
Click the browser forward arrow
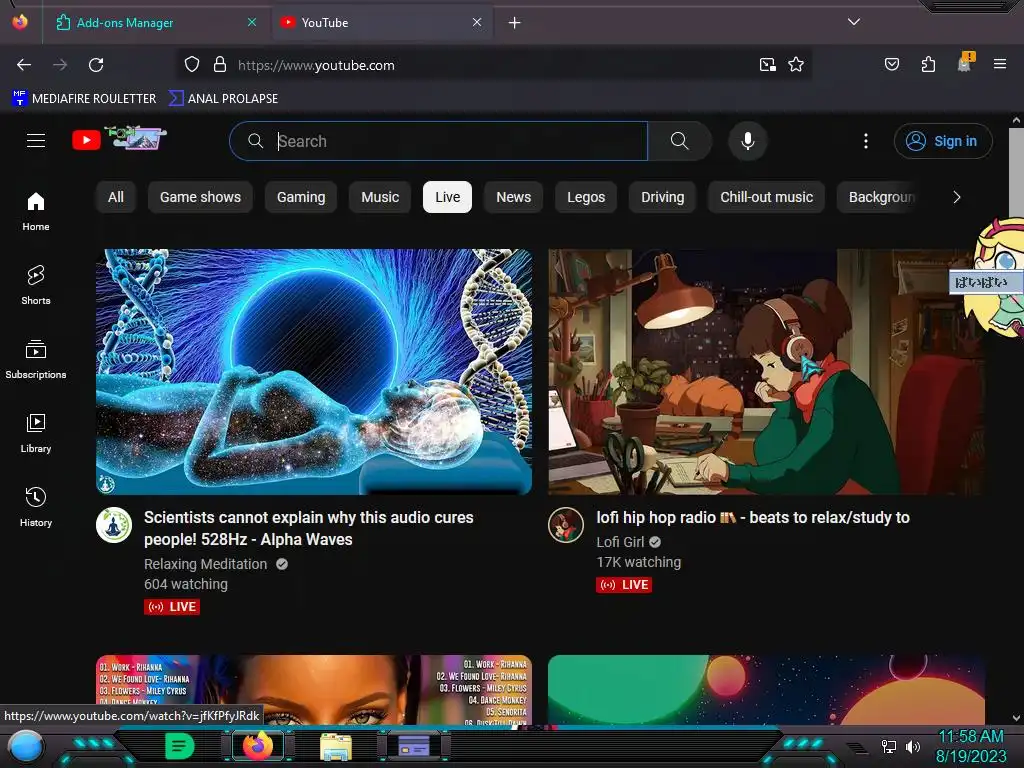[60, 65]
